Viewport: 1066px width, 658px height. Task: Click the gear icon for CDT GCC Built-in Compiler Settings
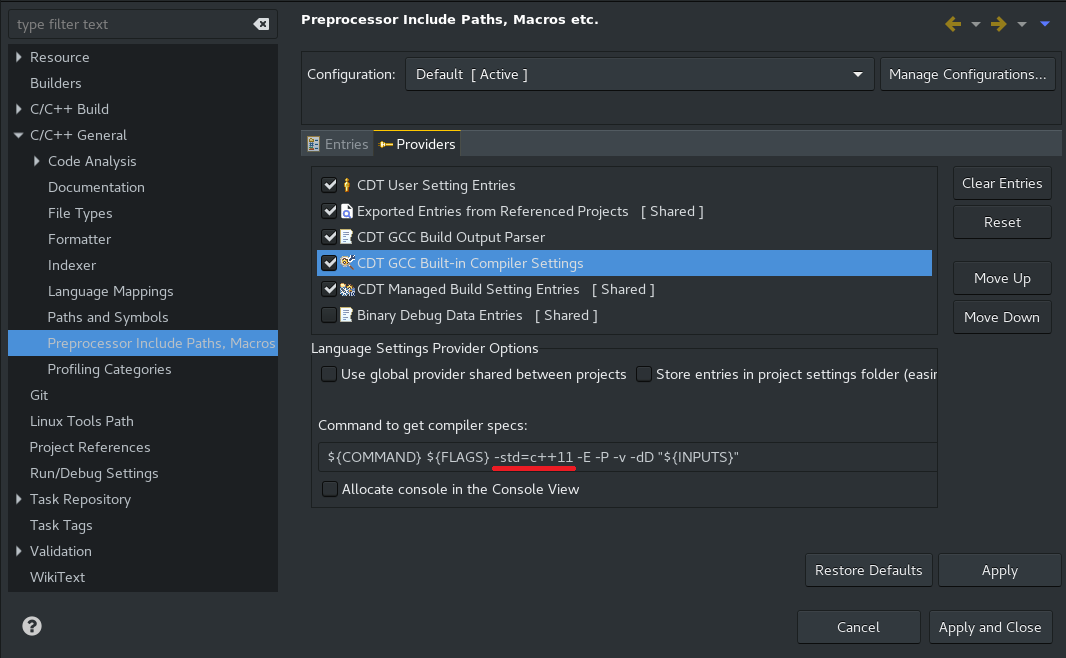[x=345, y=263]
